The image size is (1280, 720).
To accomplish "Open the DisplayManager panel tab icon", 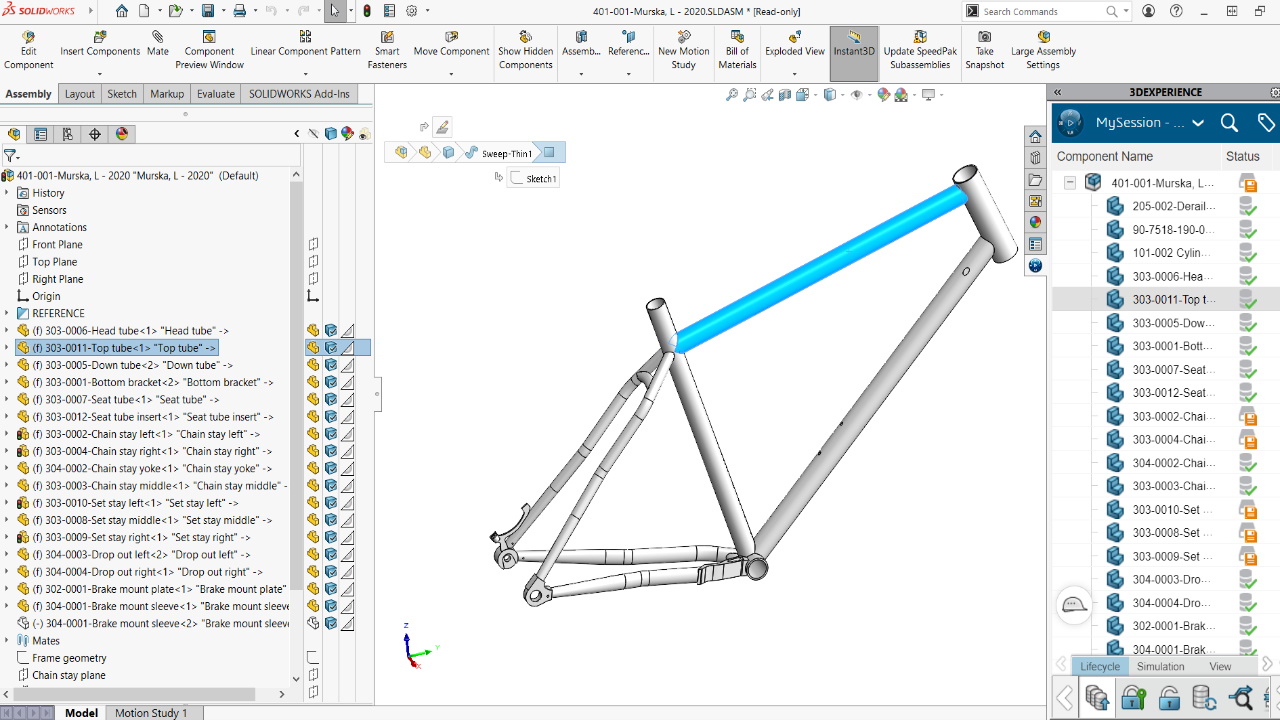I will point(122,134).
